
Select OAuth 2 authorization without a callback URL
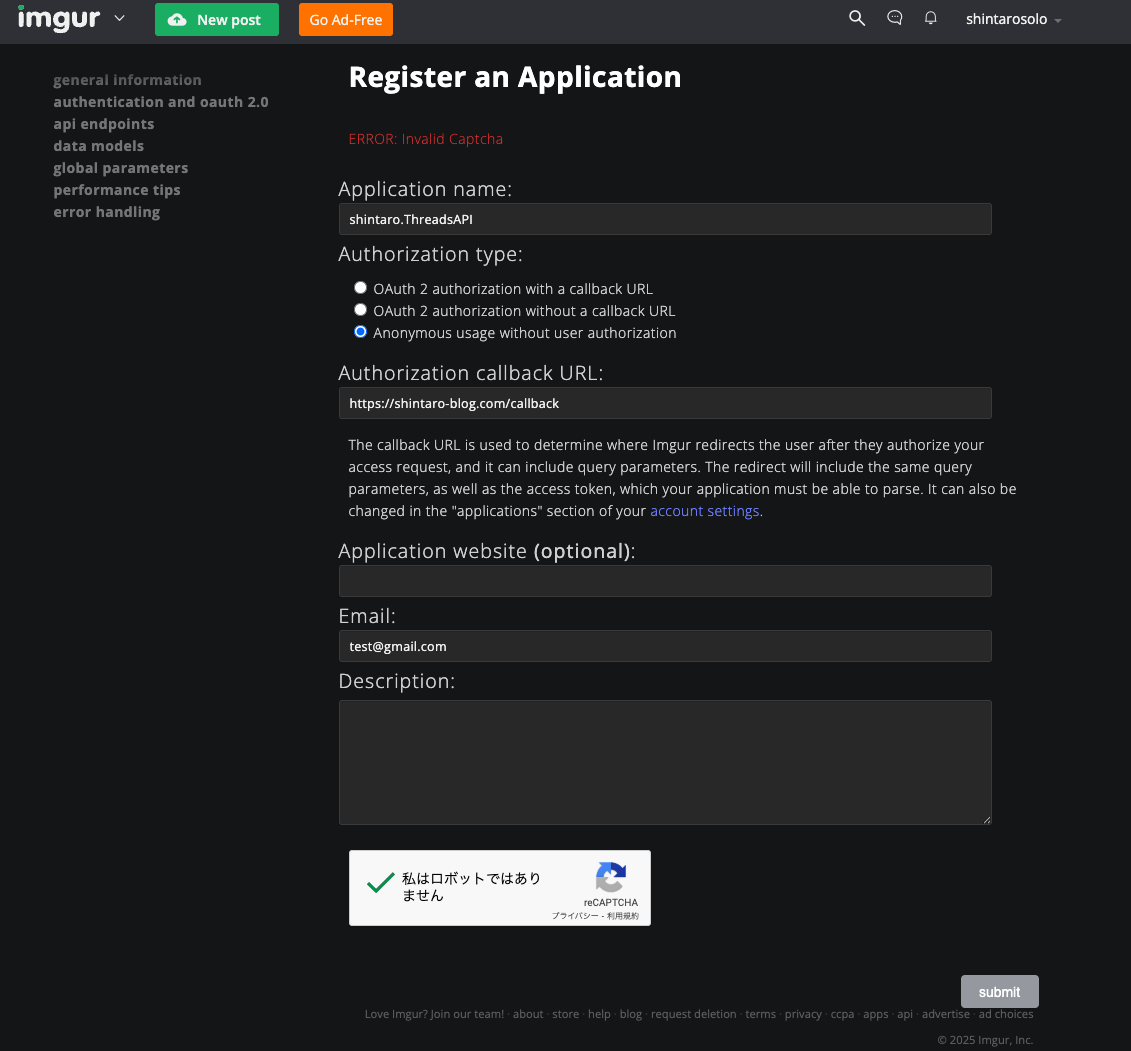tap(360, 309)
